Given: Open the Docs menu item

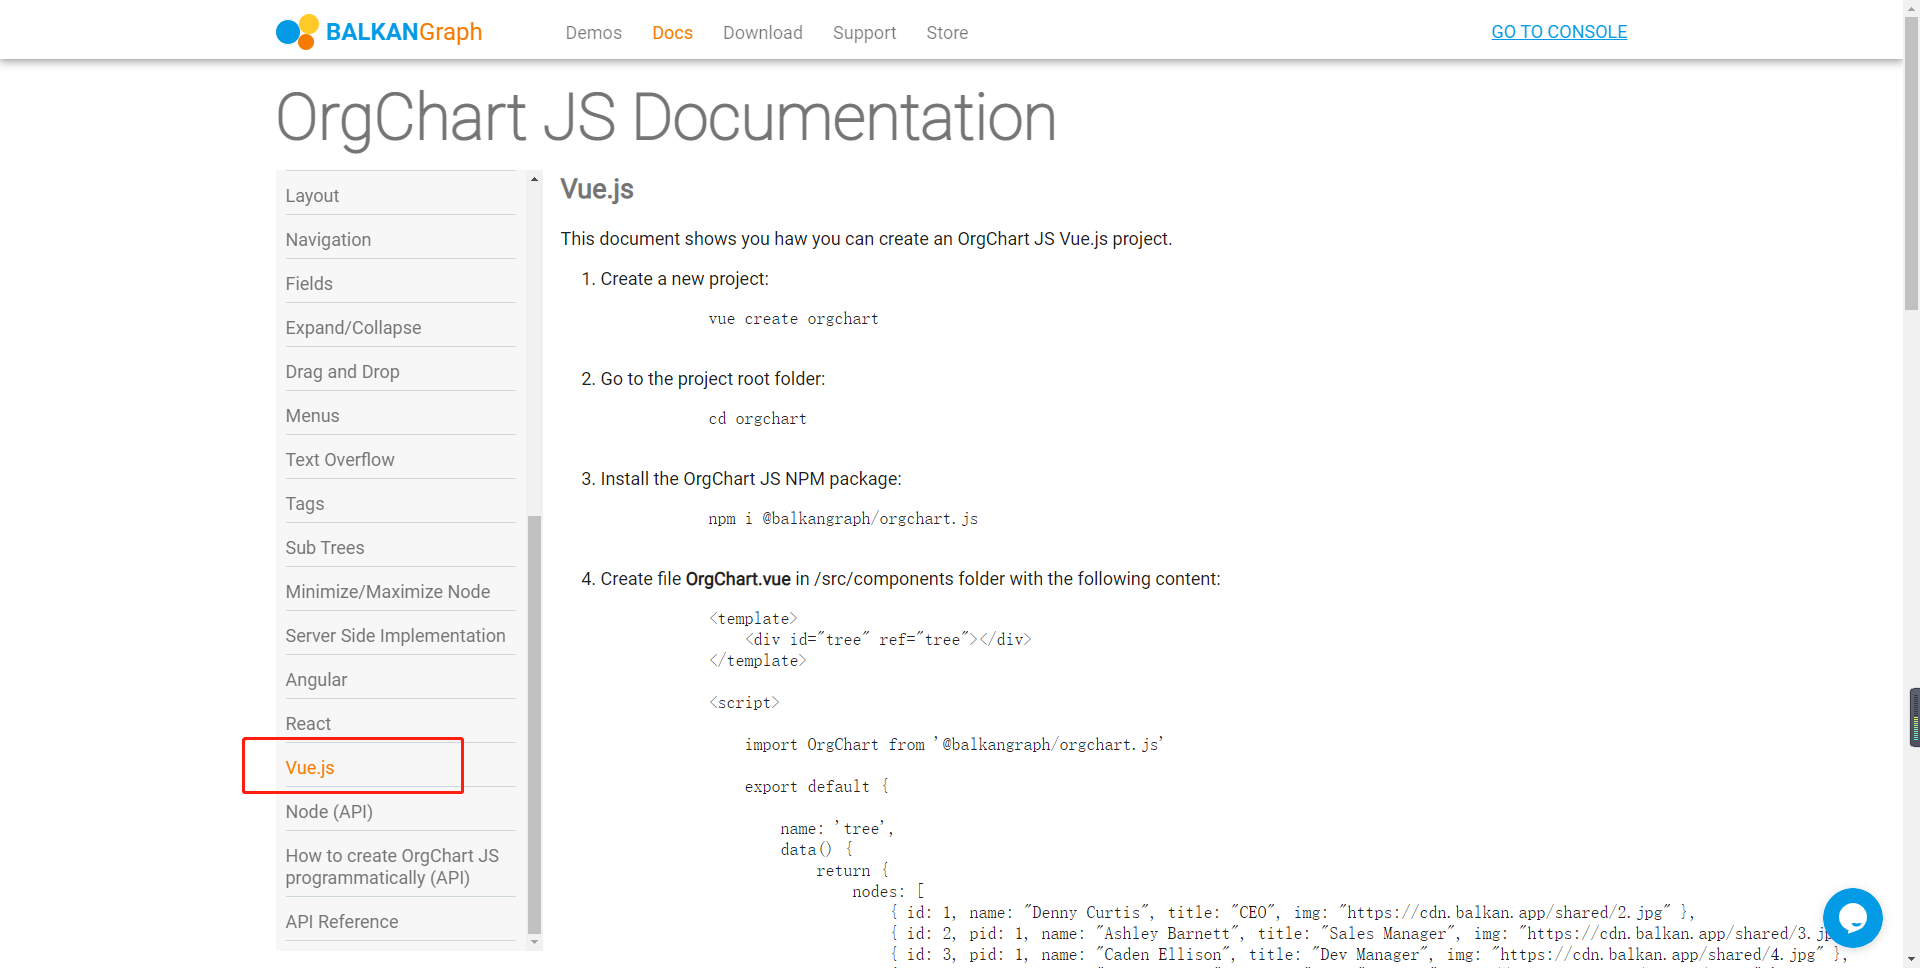Looking at the screenshot, I should click(x=672, y=33).
